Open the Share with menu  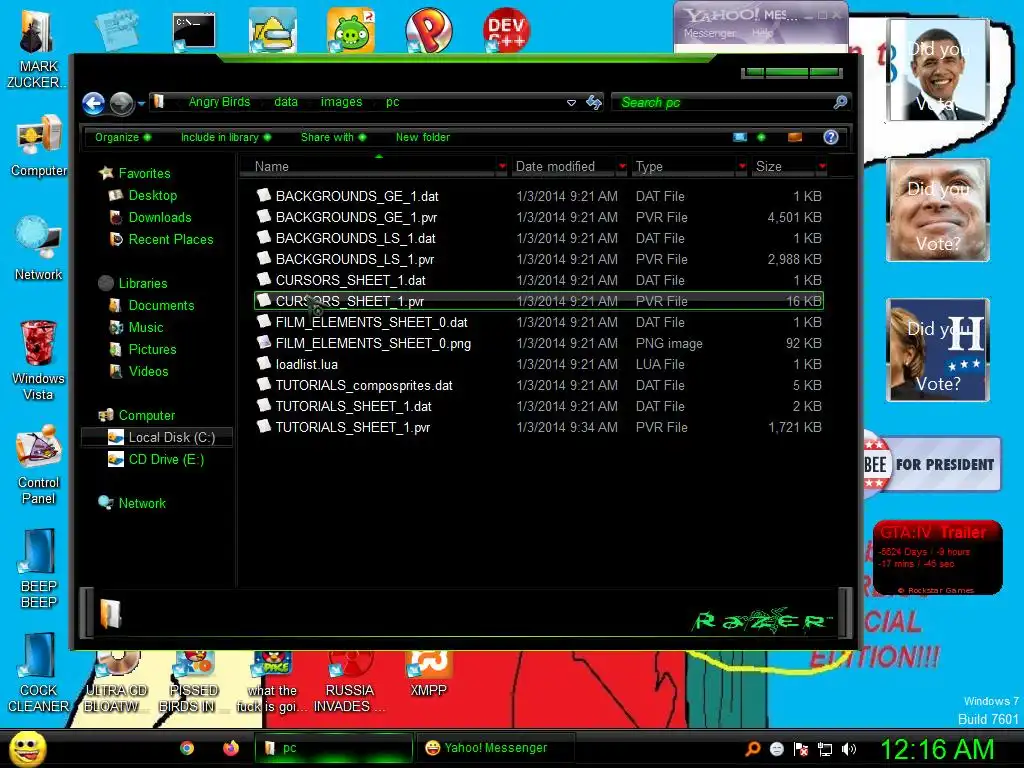pos(333,137)
